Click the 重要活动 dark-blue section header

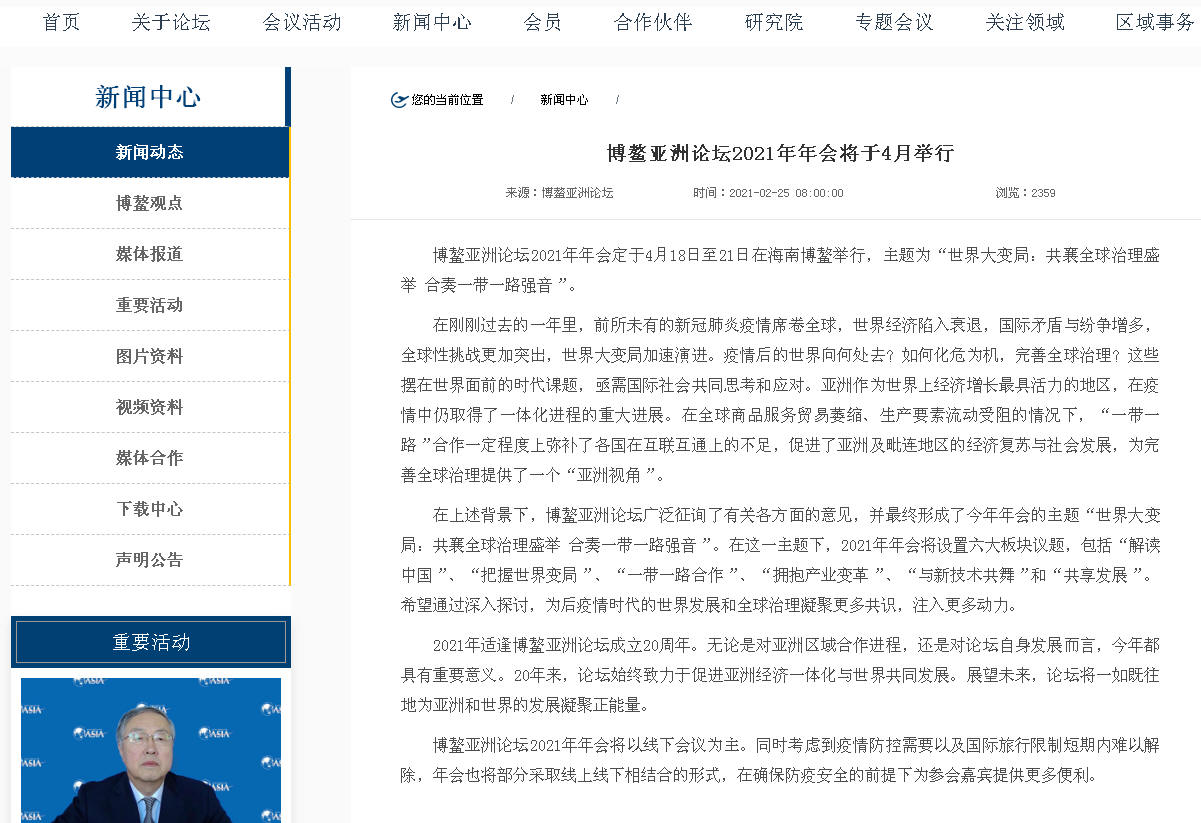(151, 642)
